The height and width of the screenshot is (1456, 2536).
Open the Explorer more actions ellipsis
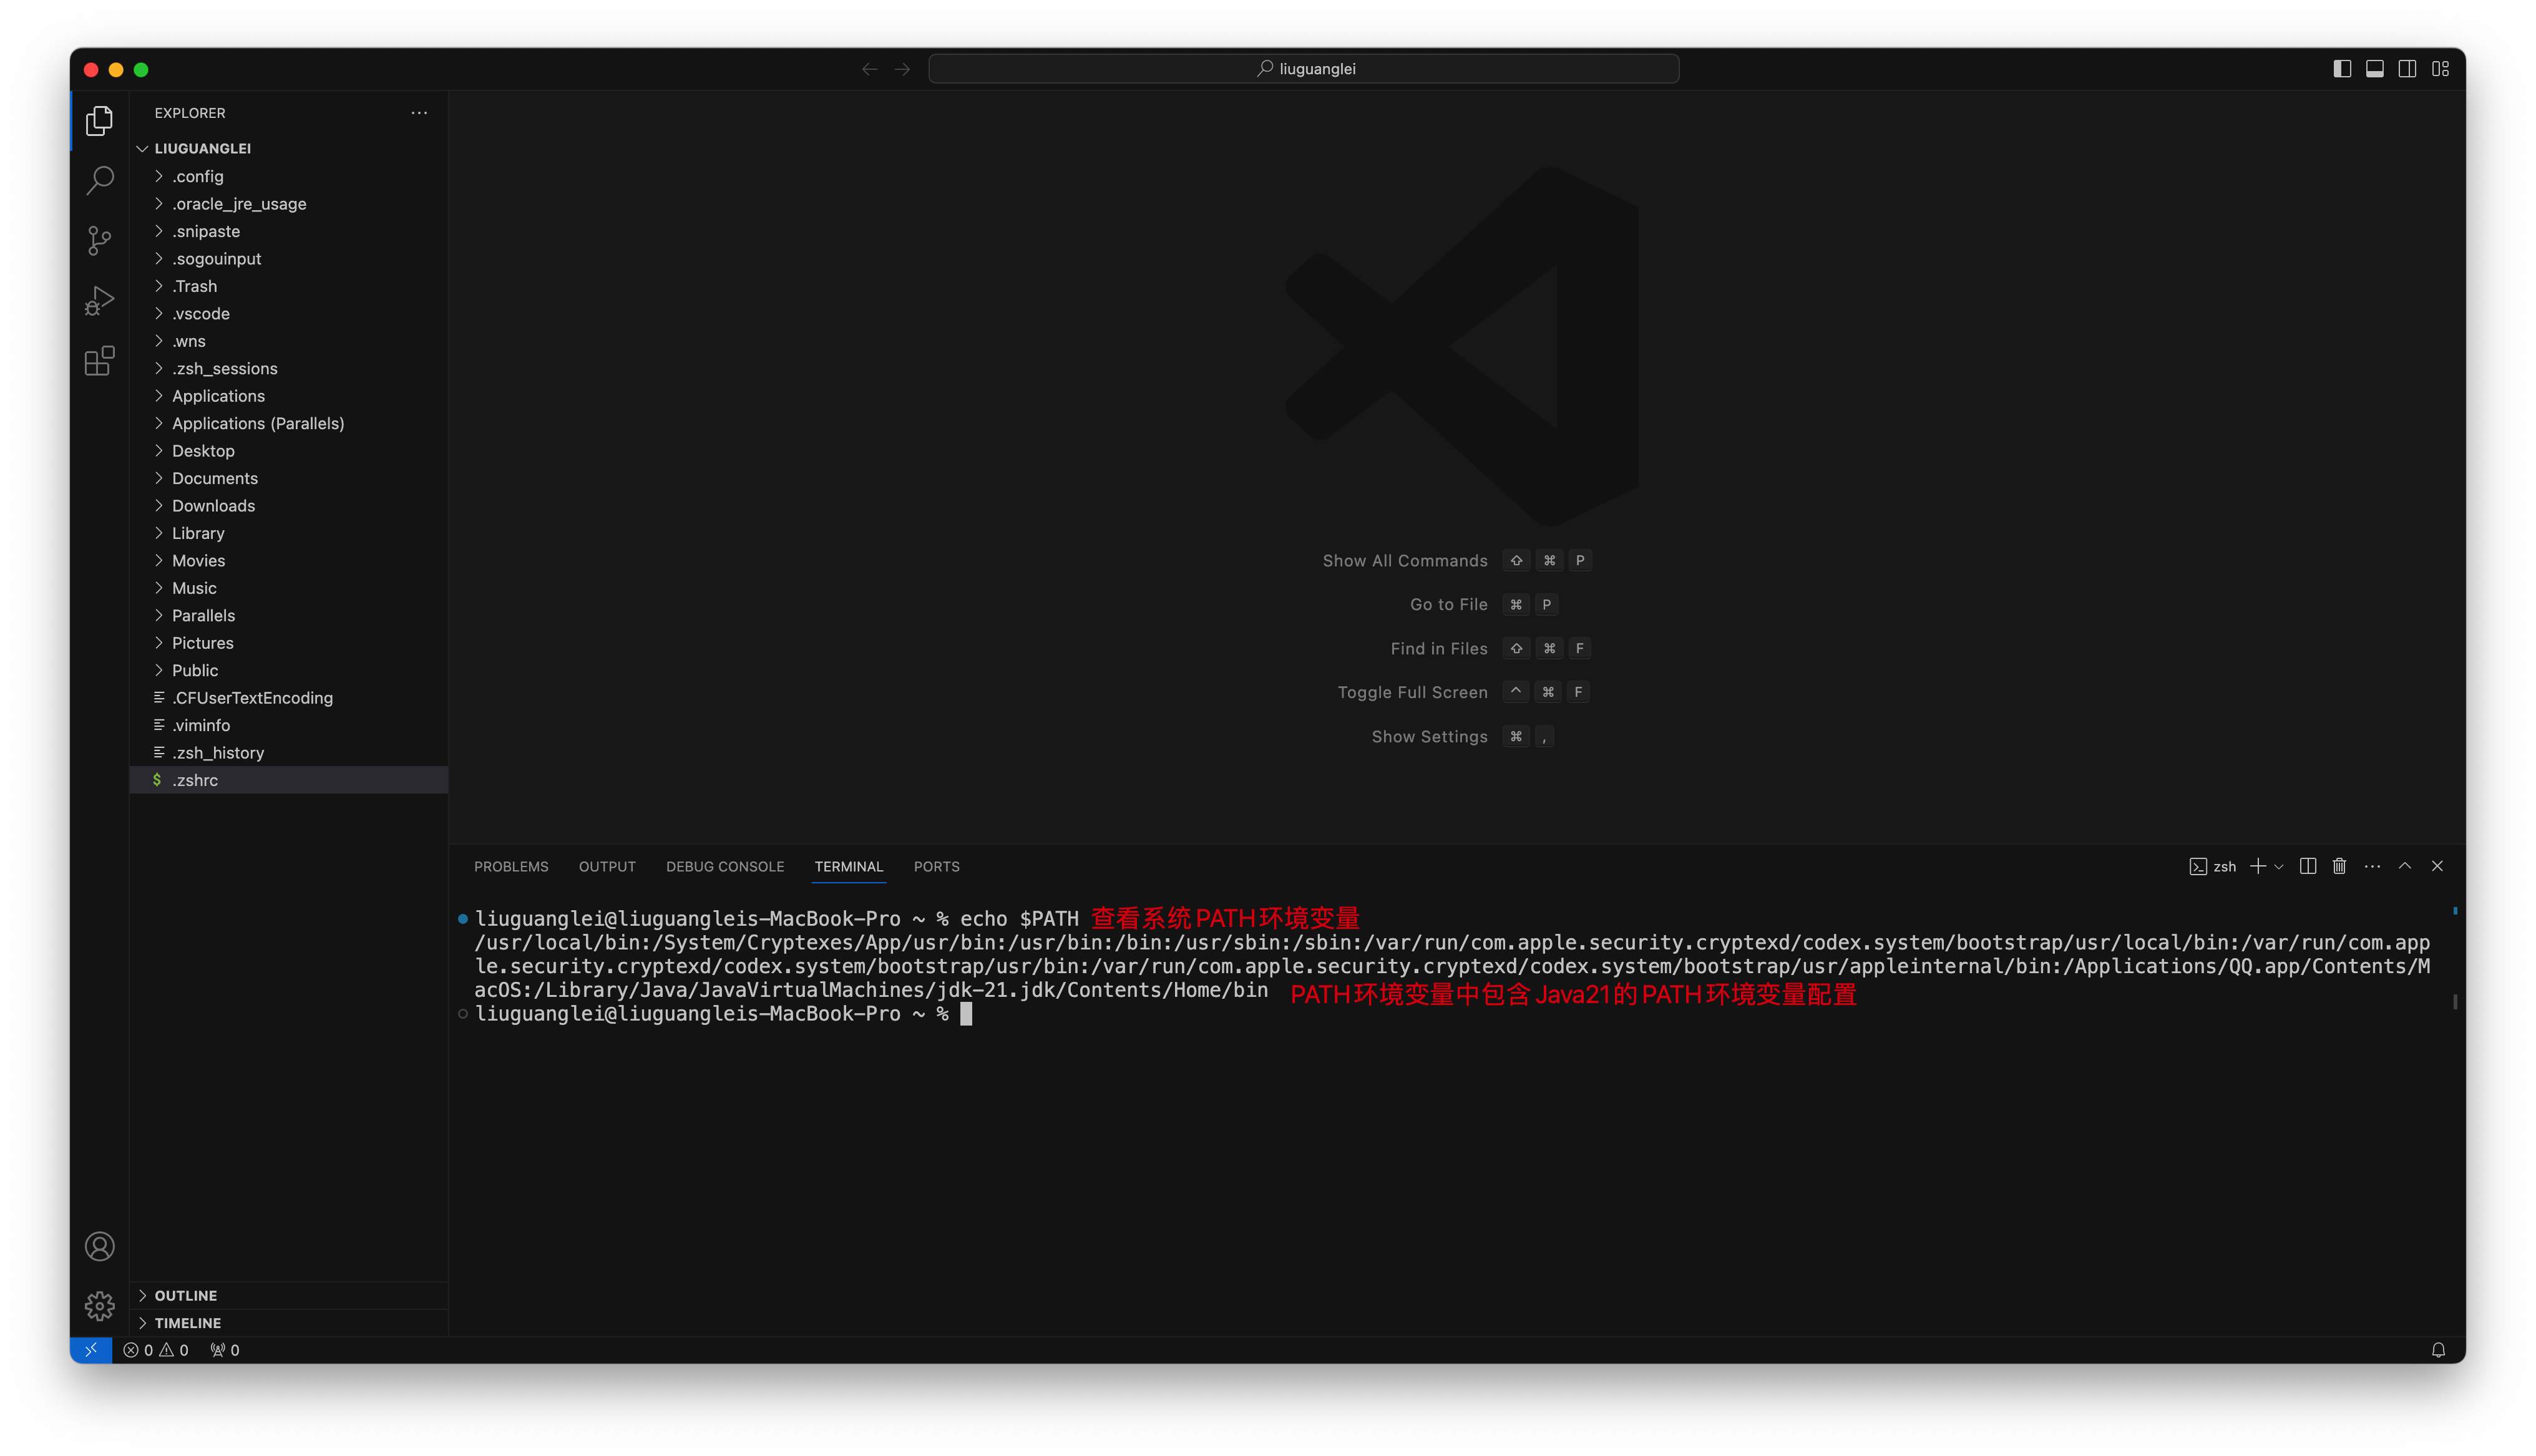tap(419, 113)
